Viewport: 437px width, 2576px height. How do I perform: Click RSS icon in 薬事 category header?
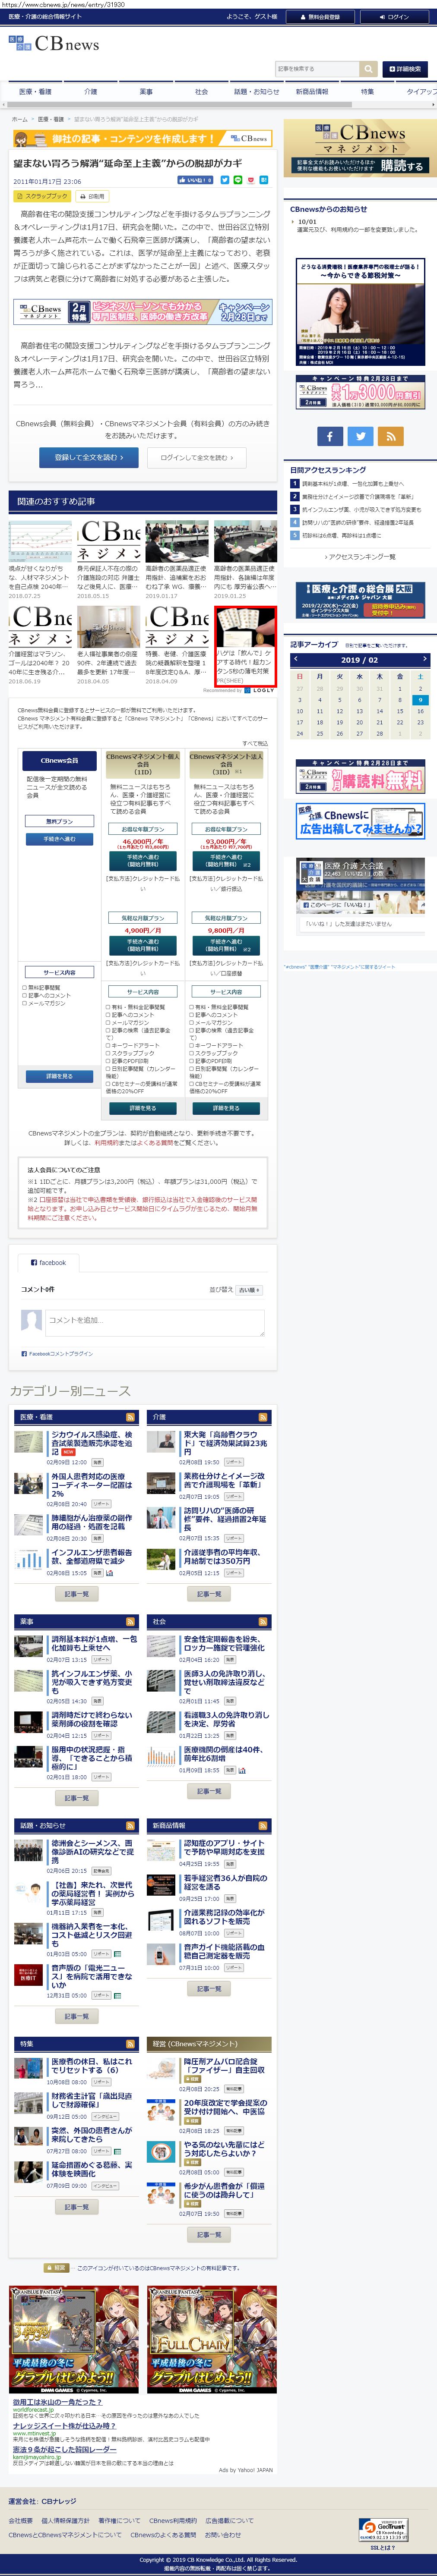(x=130, y=1621)
